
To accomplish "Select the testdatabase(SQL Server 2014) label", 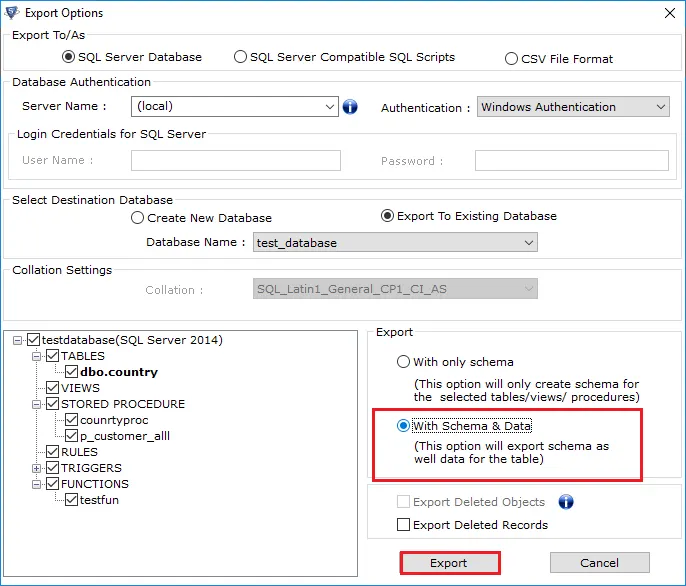I will pyautogui.click(x=132, y=340).
